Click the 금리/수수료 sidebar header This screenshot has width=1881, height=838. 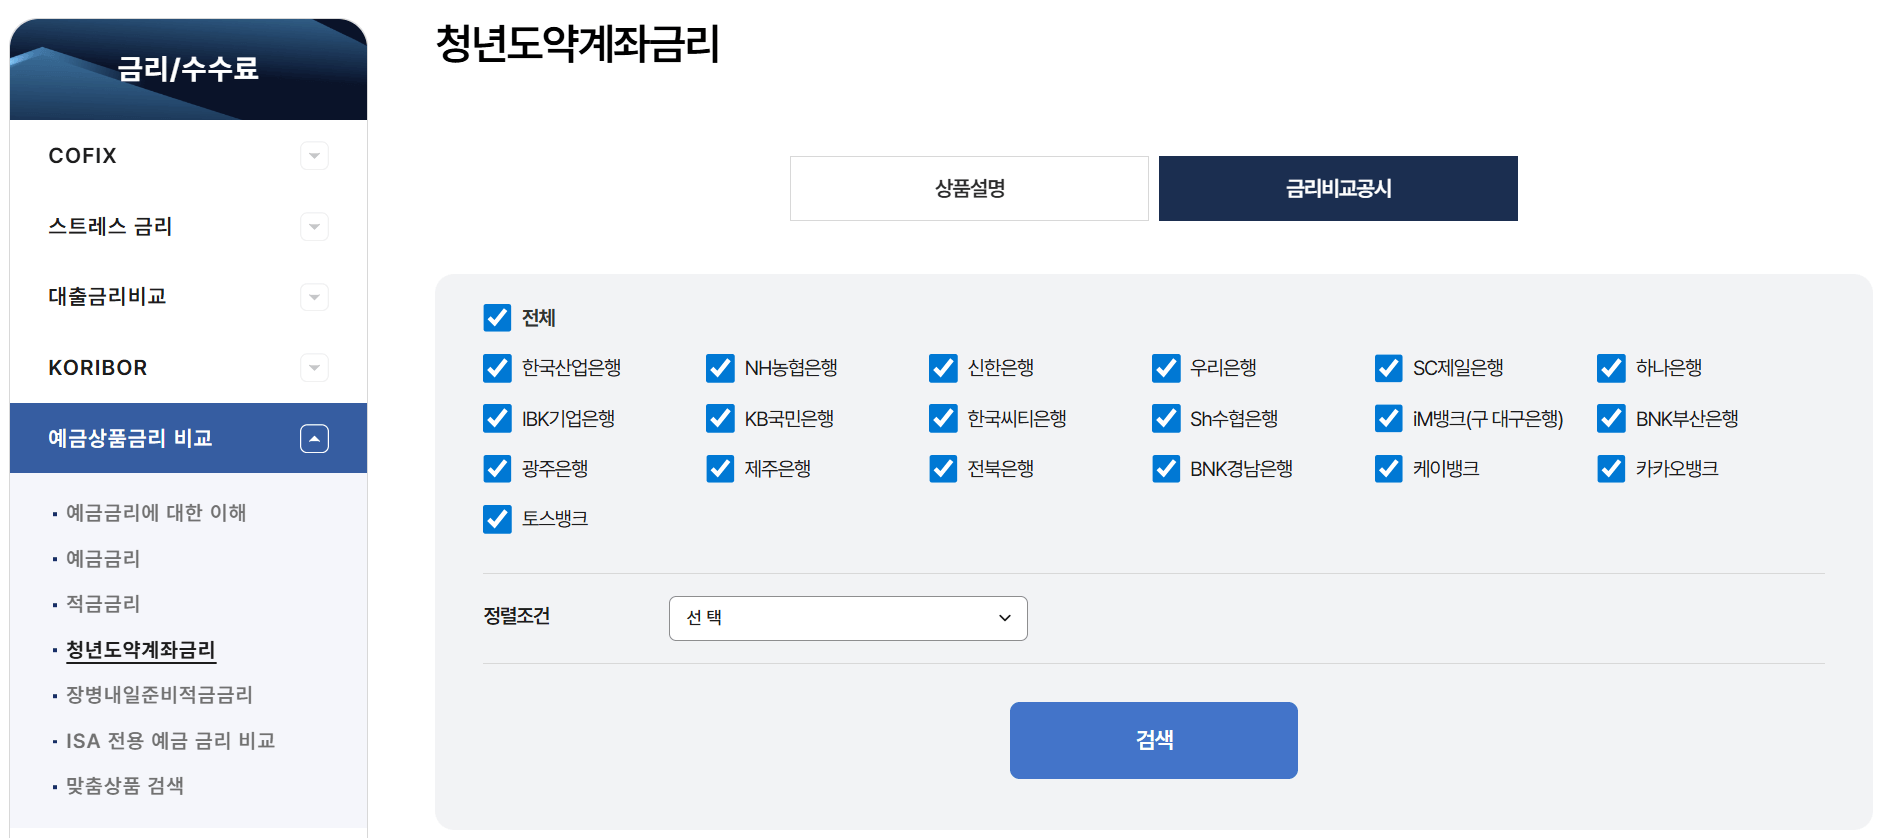[x=188, y=69]
